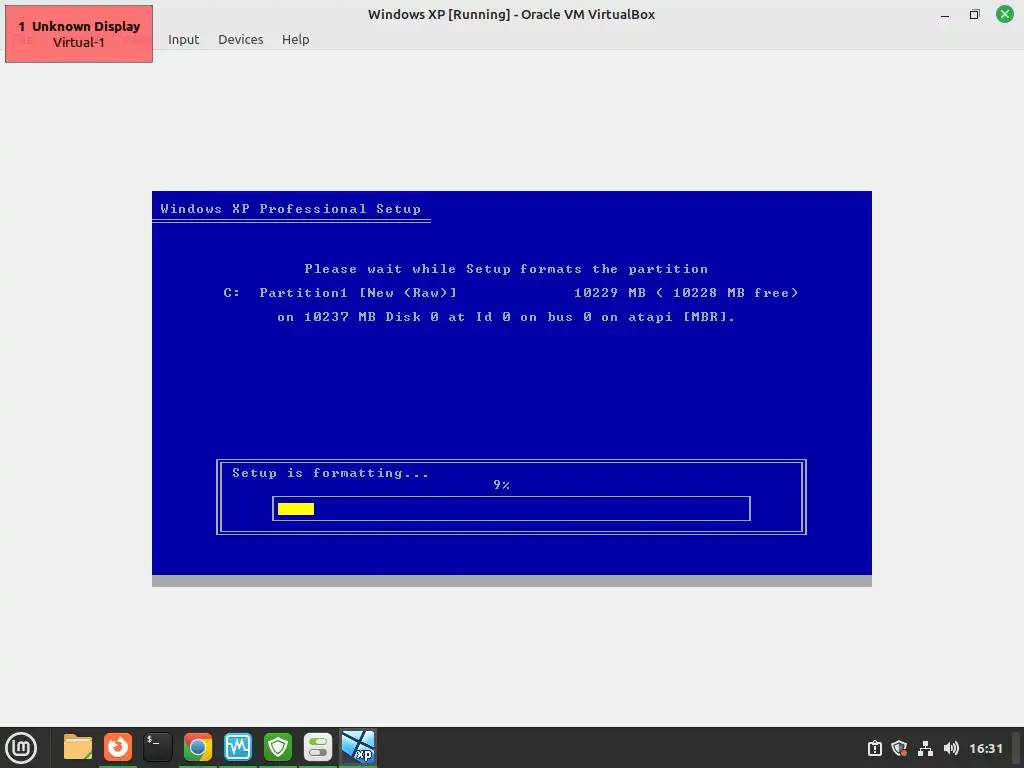The width and height of the screenshot is (1024, 768).
Task: Launch Google Chrome from the taskbar
Action: point(198,747)
